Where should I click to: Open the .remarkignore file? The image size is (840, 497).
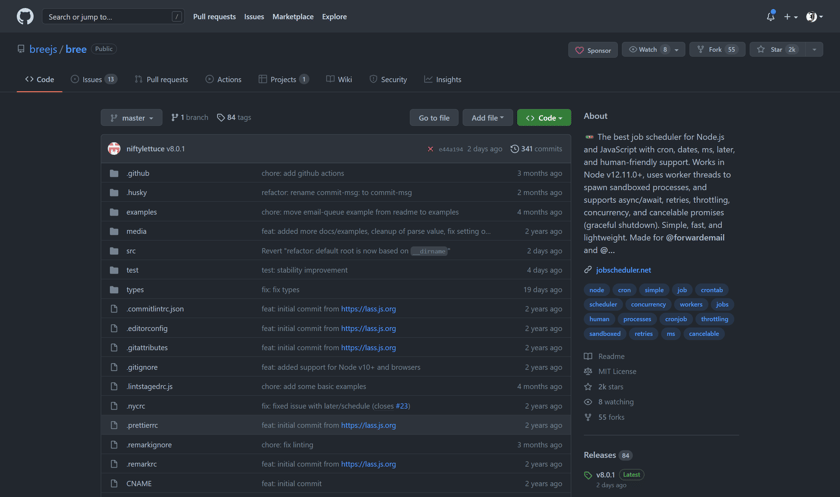click(149, 445)
